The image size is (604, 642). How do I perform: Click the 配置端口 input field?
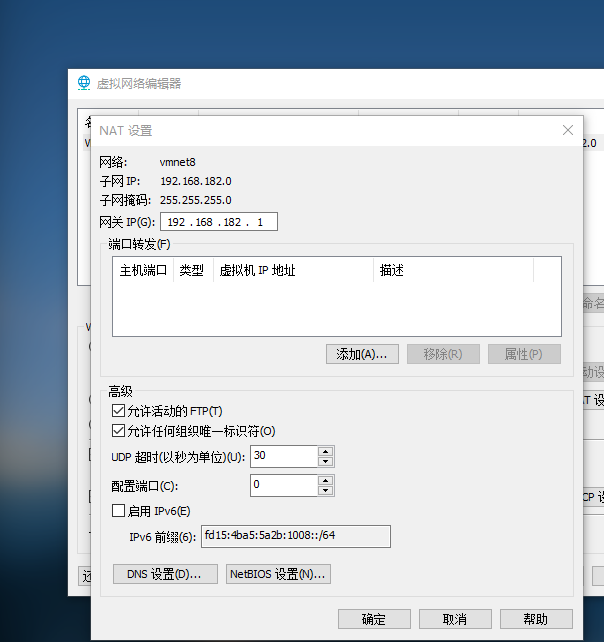284,486
